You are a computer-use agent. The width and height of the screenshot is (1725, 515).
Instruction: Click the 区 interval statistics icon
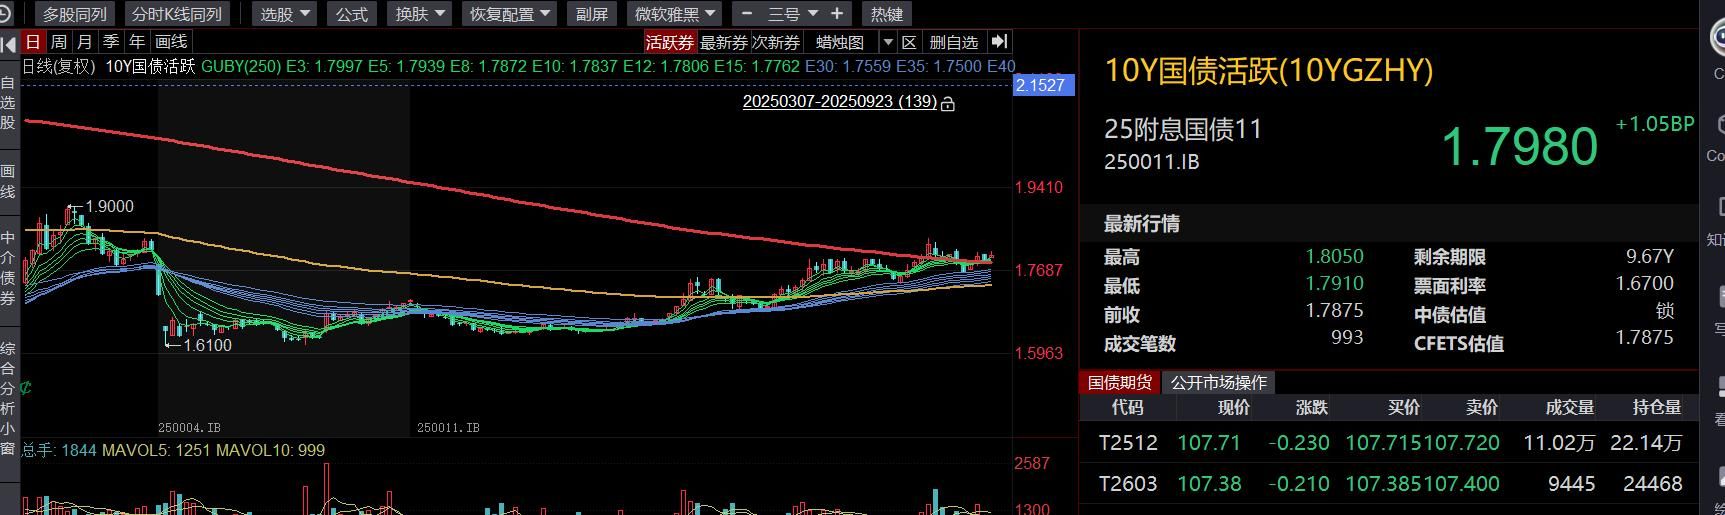(x=908, y=42)
